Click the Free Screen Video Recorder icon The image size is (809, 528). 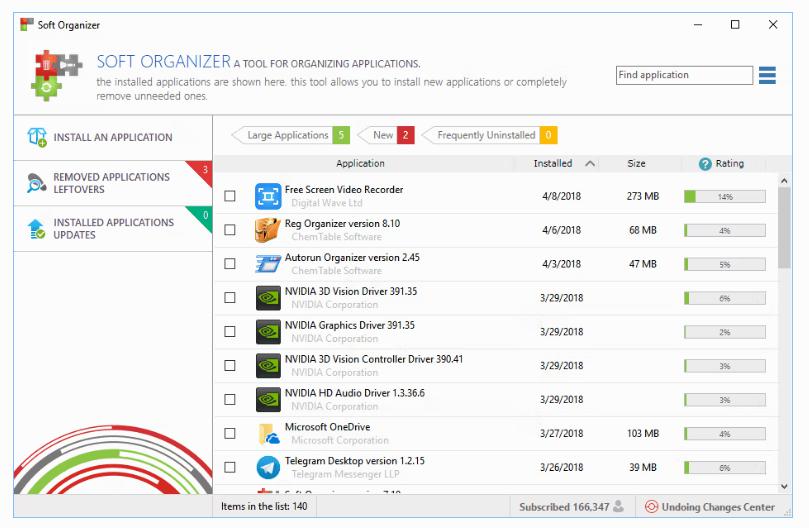click(x=267, y=196)
